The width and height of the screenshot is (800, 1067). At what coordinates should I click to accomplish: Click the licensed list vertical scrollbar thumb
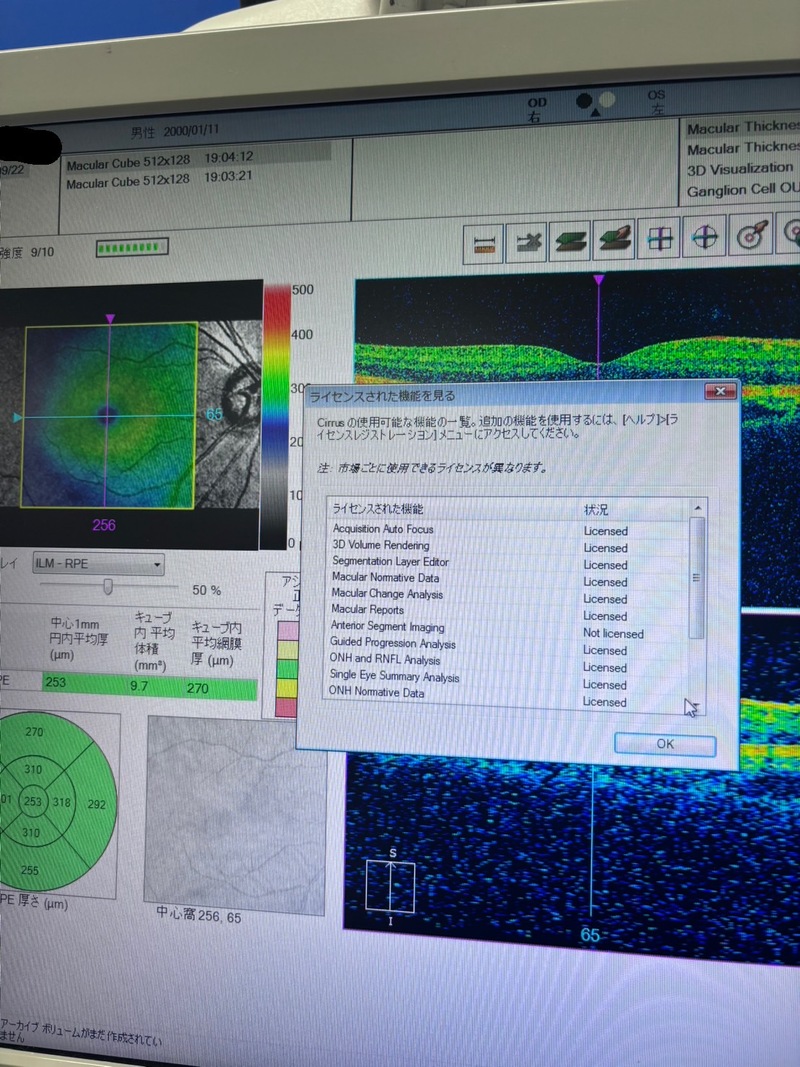pyautogui.click(x=697, y=575)
